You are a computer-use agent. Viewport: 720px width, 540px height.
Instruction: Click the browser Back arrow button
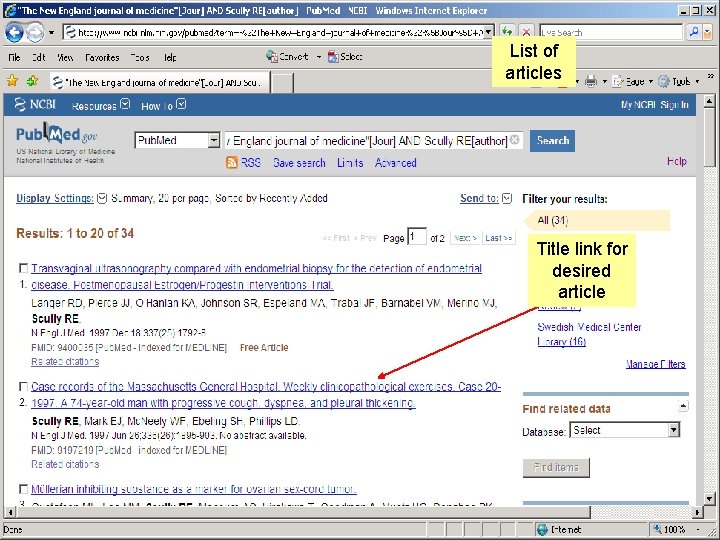click(14, 32)
